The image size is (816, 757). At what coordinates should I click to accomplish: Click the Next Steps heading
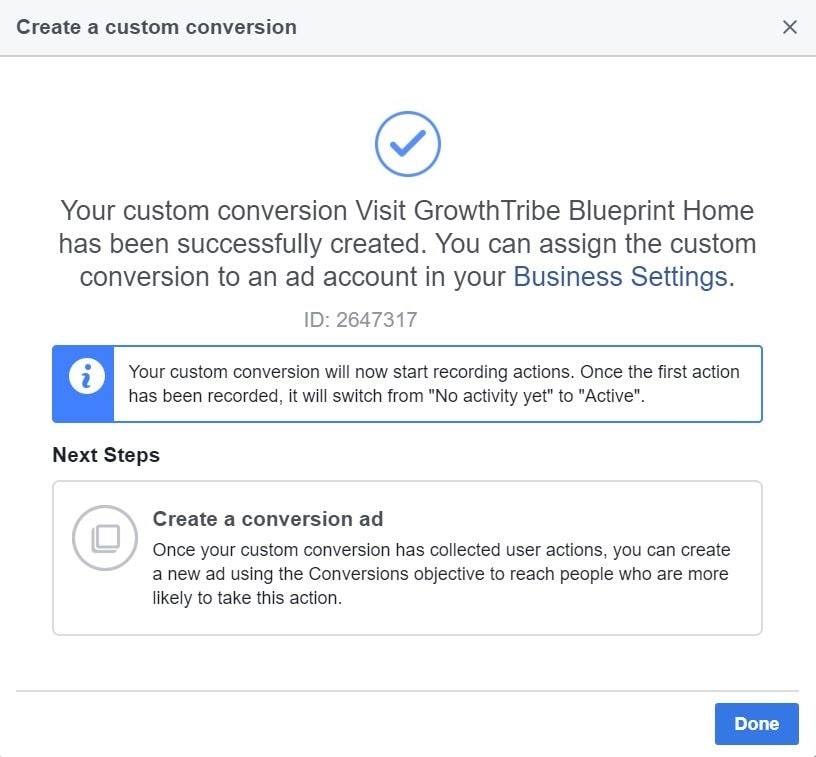tap(106, 455)
